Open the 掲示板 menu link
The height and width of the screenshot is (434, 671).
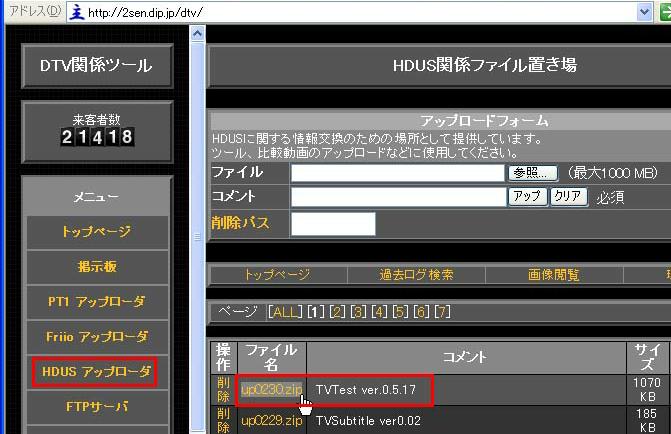click(x=97, y=267)
